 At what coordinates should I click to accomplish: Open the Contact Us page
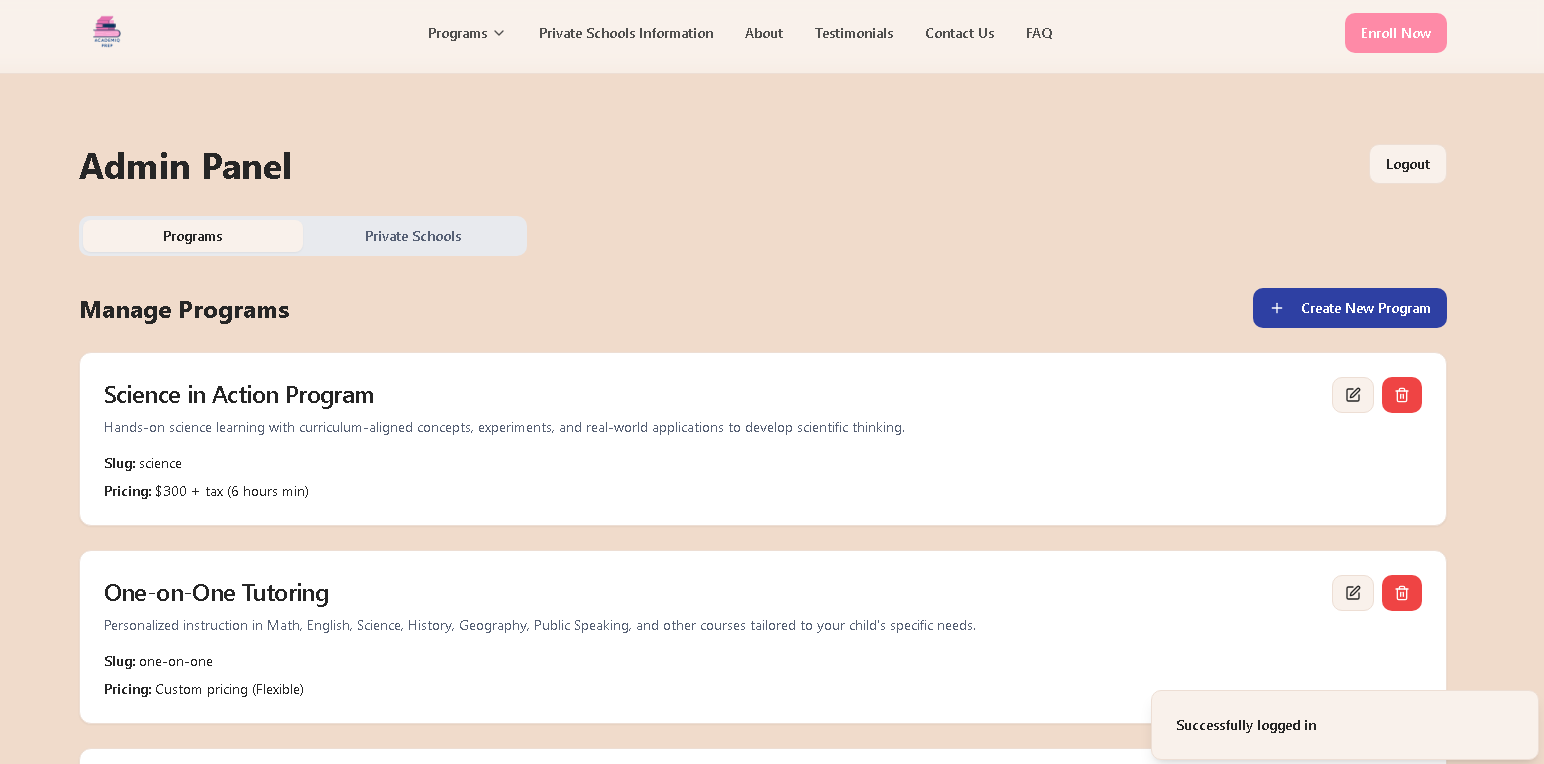[x=959, y=33]
